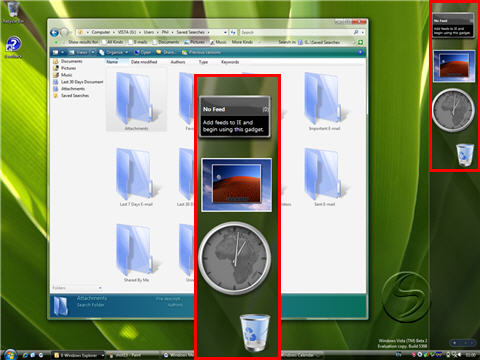Image resolution: width=480 pixels, height=360 pixels.
Task: Open the Help icon on command bar
Action: [360, 52]
